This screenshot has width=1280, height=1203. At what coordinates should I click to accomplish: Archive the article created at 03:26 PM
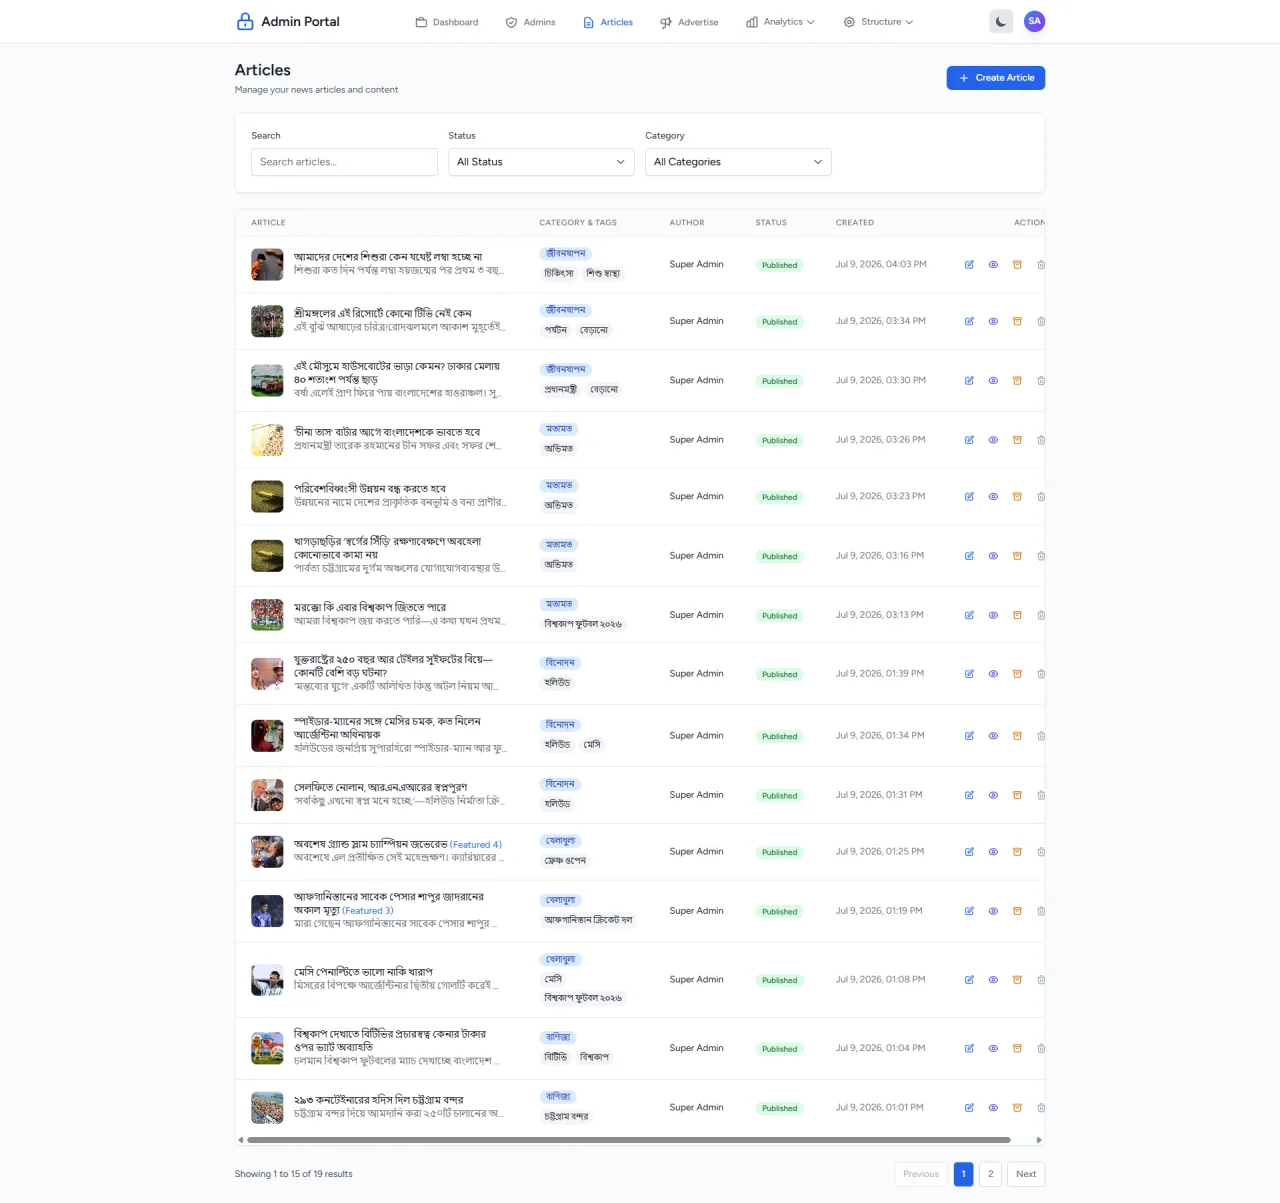(x=1017, y=440)
